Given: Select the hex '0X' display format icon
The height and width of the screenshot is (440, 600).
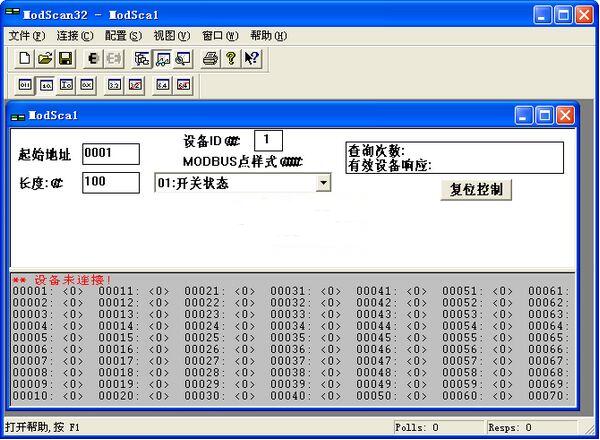Looking at the screenshot, I should (x=88, y=85).
